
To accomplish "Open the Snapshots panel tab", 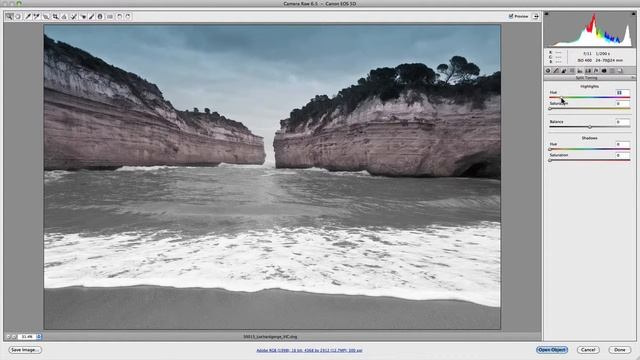I will point(620,71).
